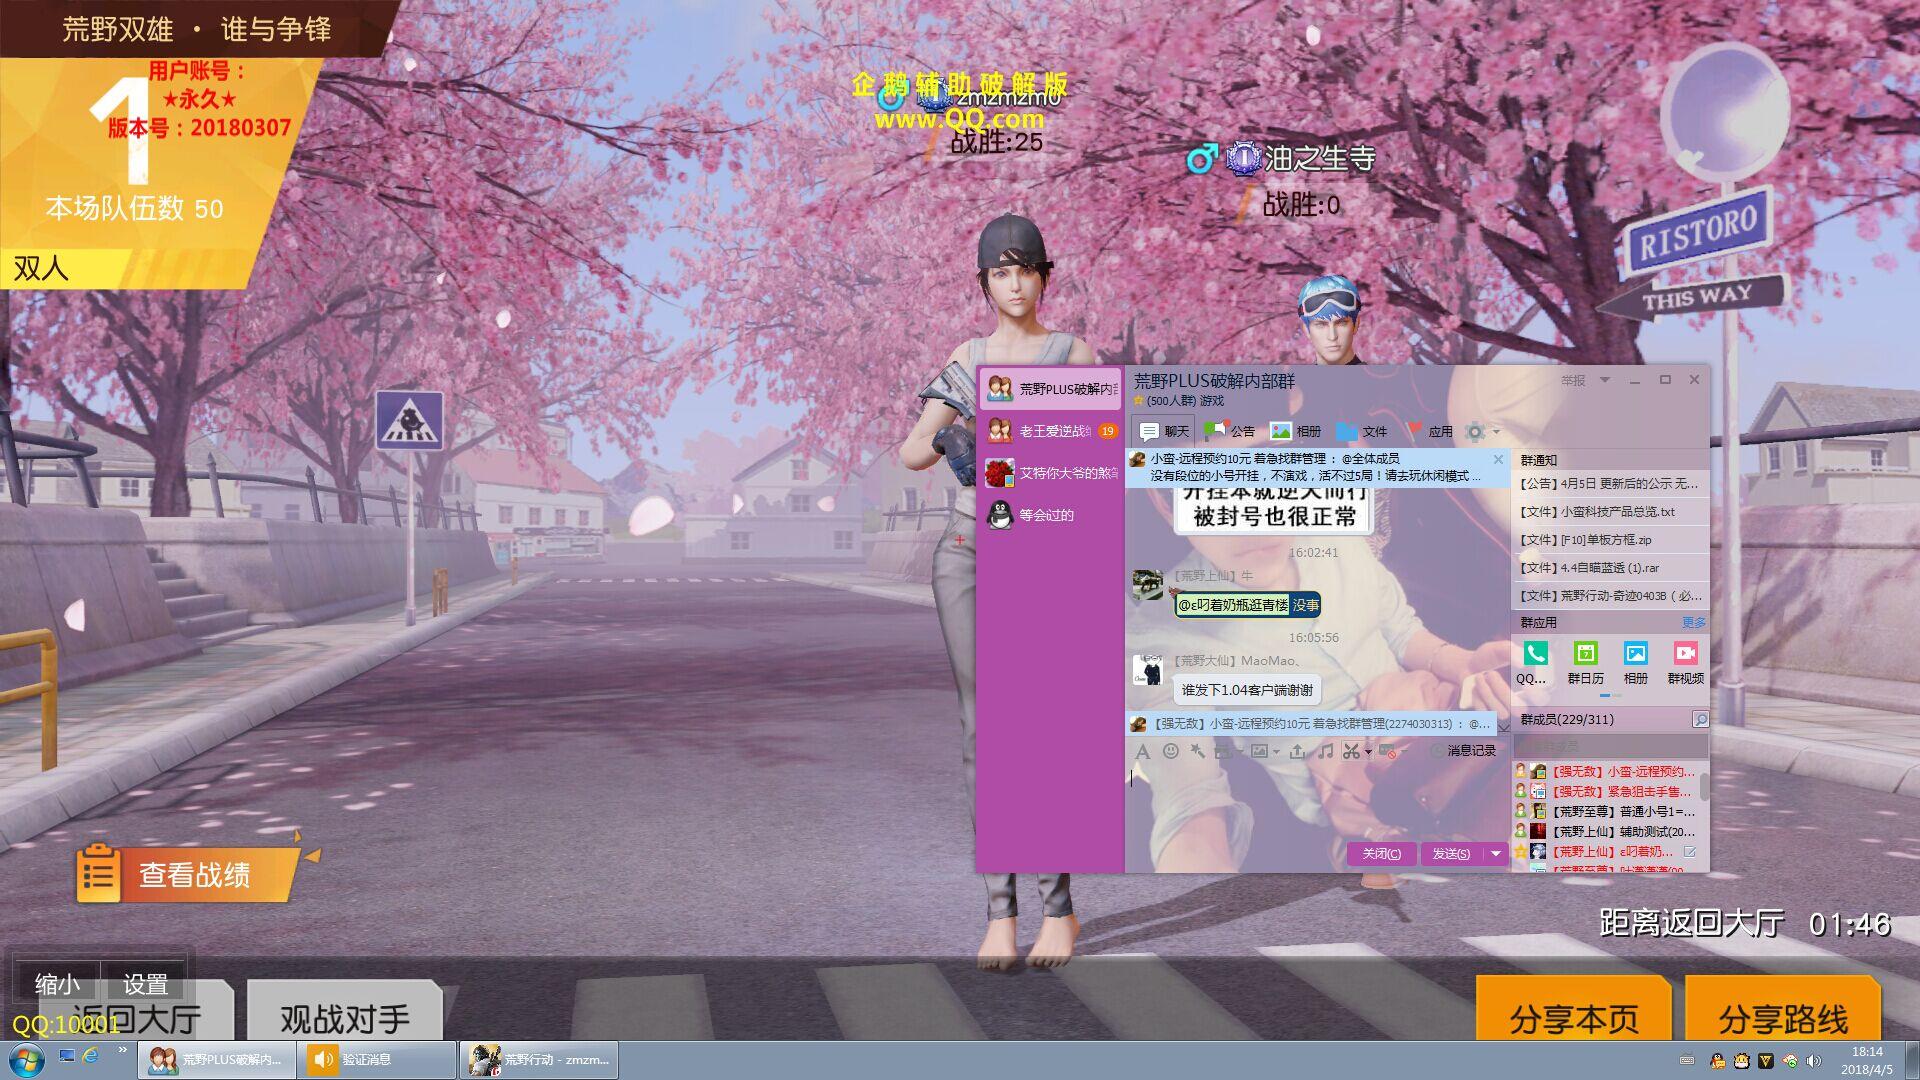The height and width of the screenshot is (1080, 1920).
Task: Select the 老王爱逆战 conversation with 19 unread
Action: (x=1050, y=431)
